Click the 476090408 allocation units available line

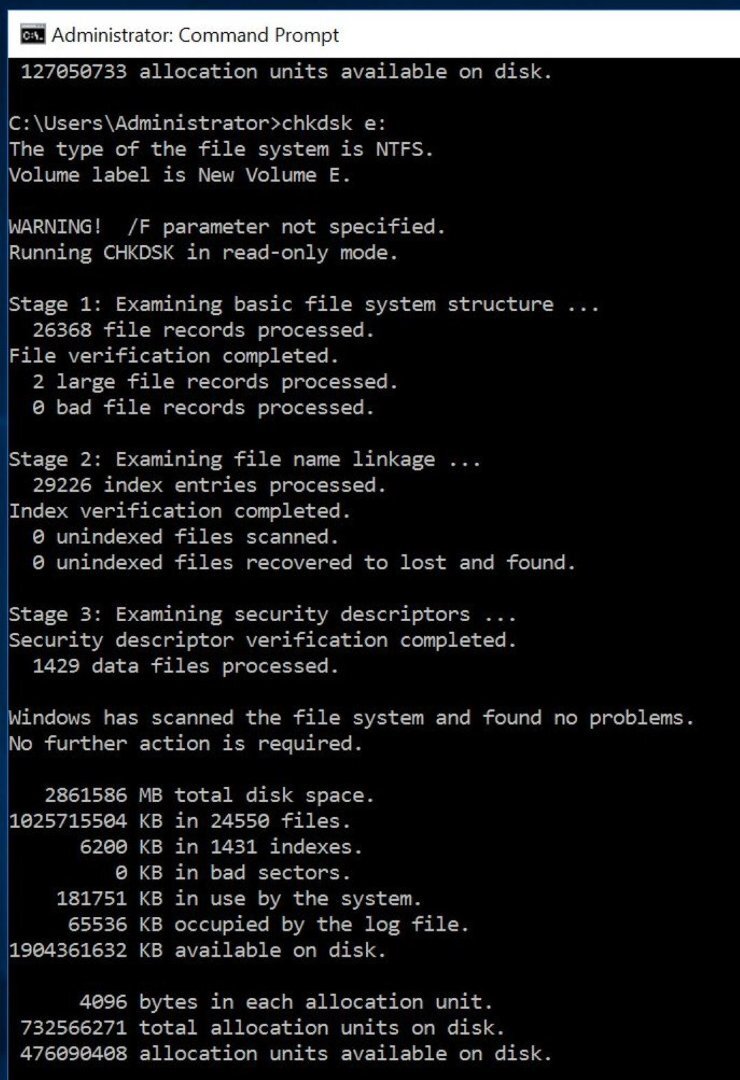[286, 1053]
